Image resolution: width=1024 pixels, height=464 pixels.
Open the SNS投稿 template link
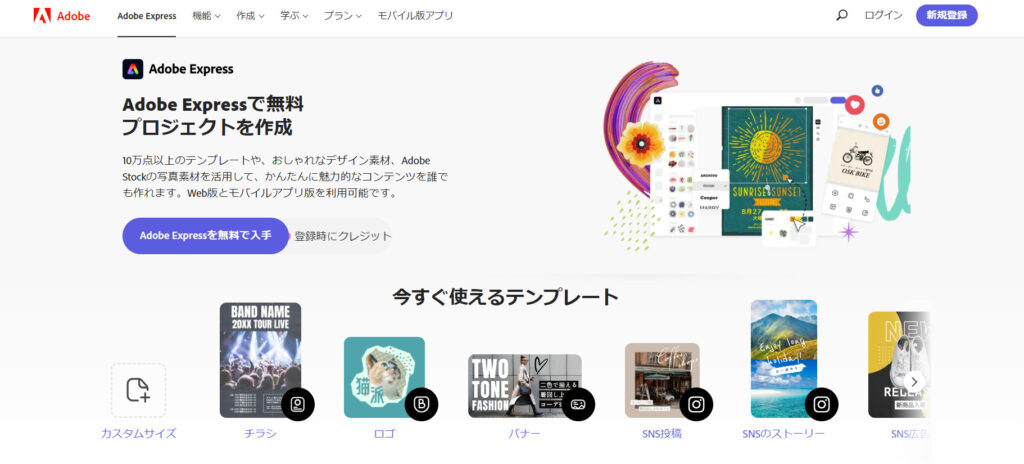[662, 433]
